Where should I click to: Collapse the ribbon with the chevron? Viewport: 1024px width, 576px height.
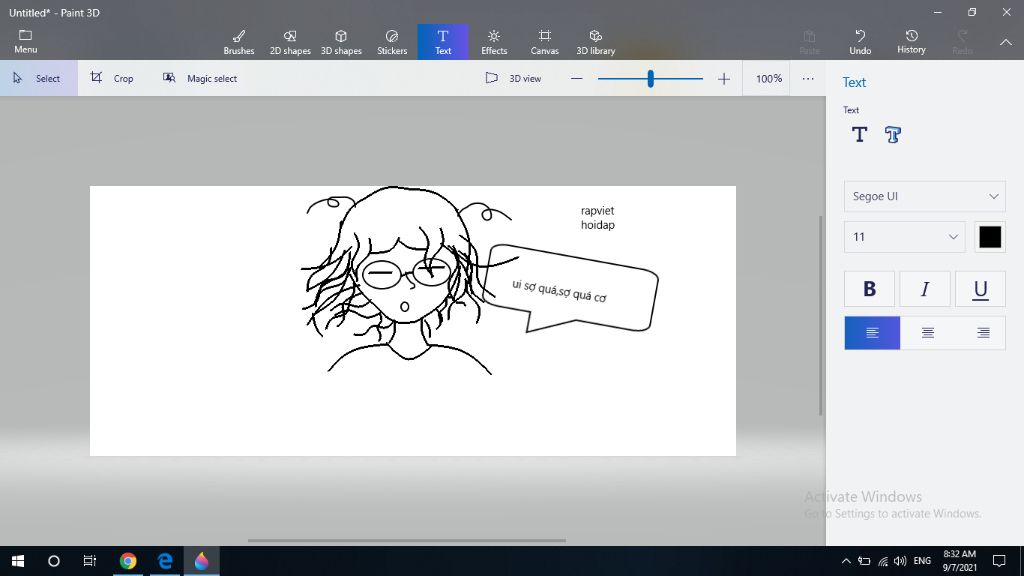1006,42
